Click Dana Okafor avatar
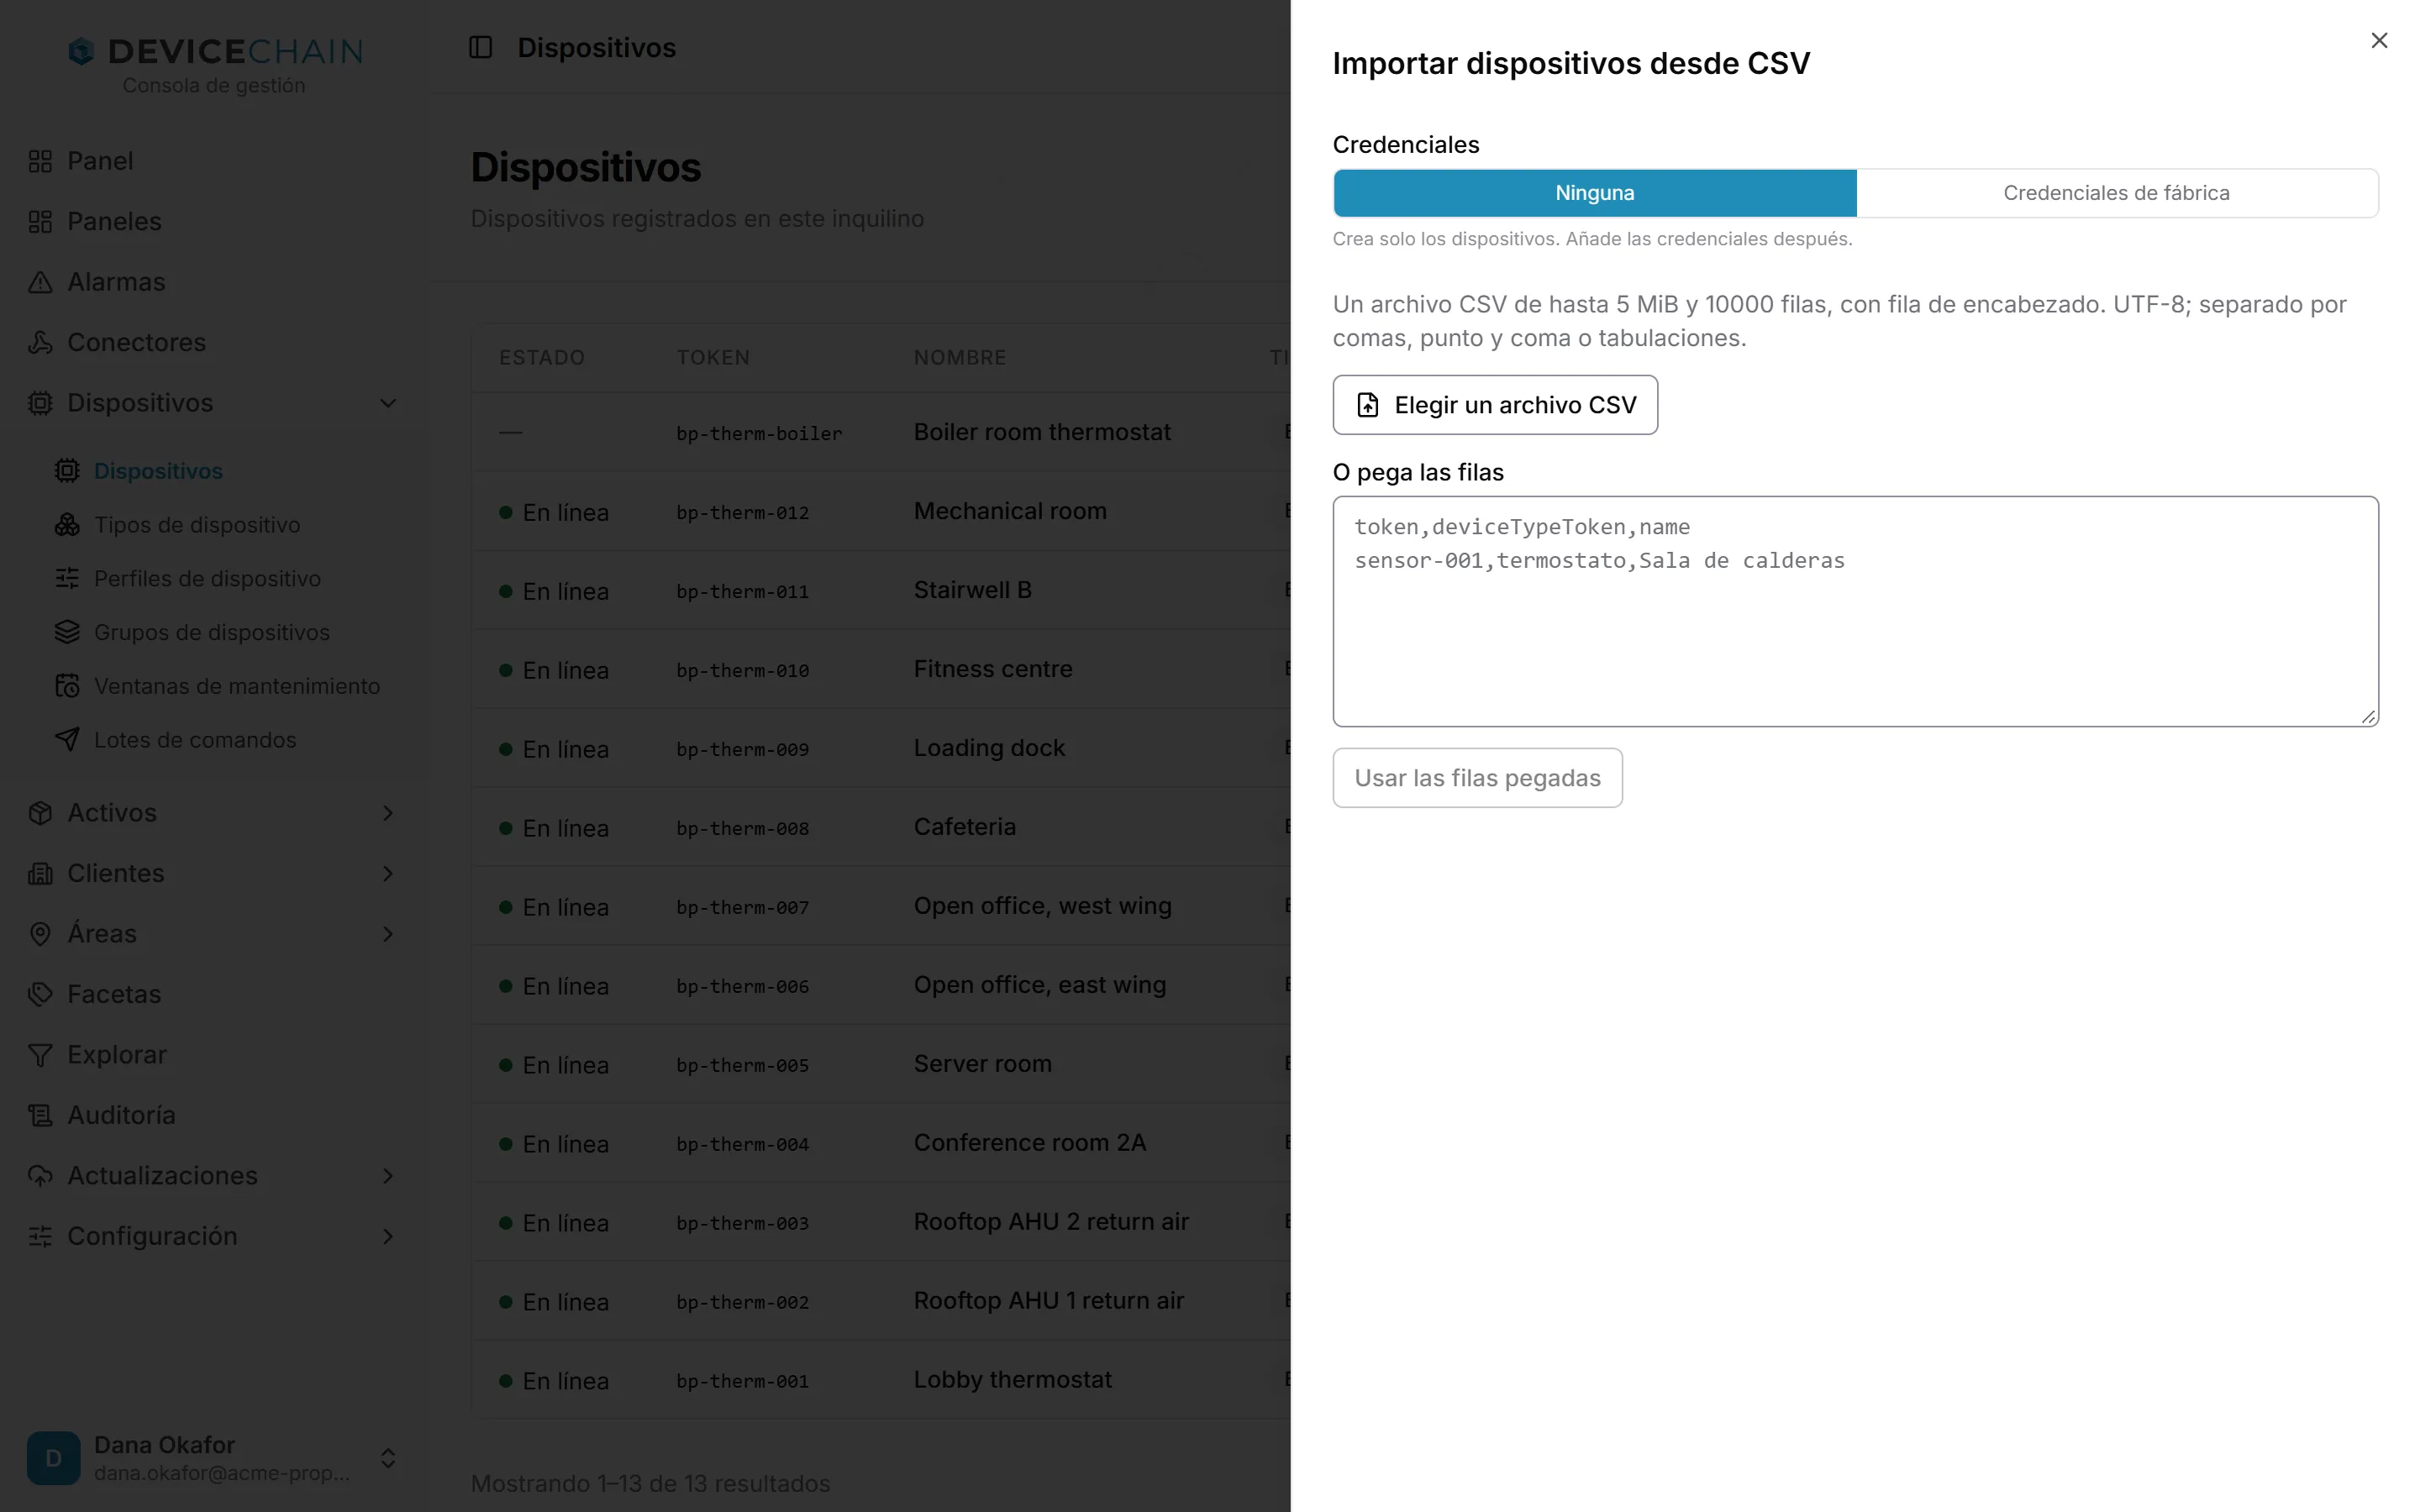2420x1512 pixels. click(x=53, y=1458)
